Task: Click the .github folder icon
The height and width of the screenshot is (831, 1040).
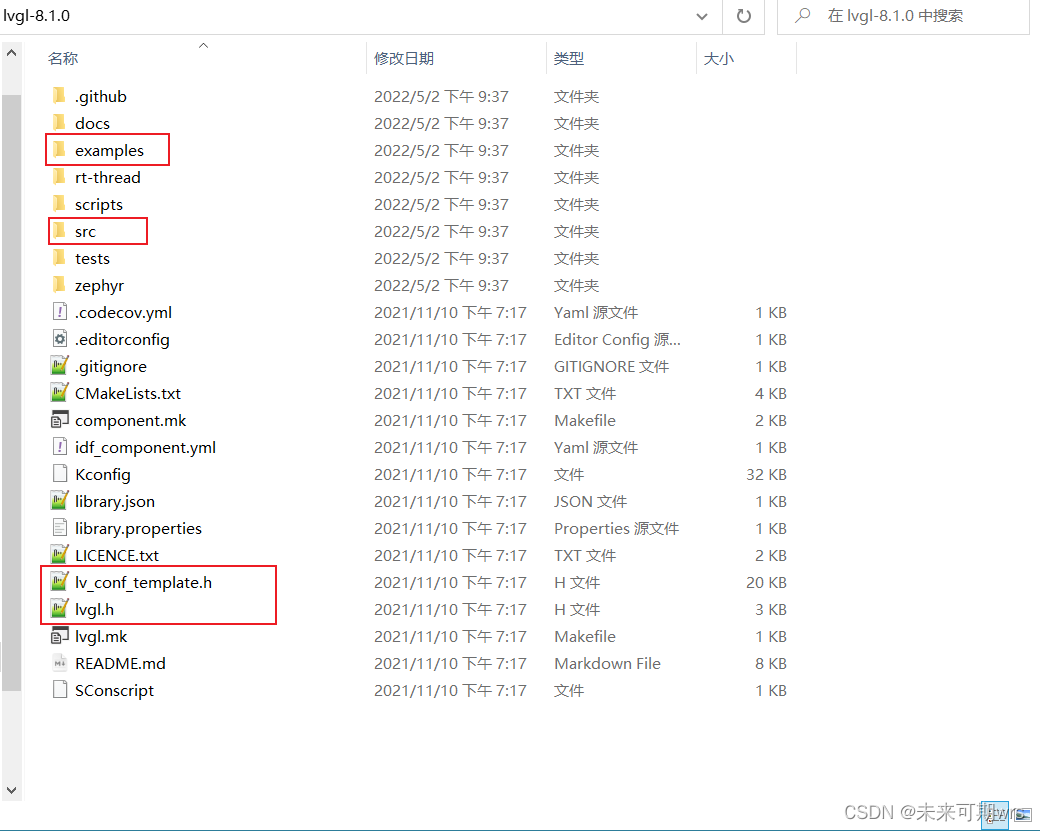Action: tap(59, 96)
